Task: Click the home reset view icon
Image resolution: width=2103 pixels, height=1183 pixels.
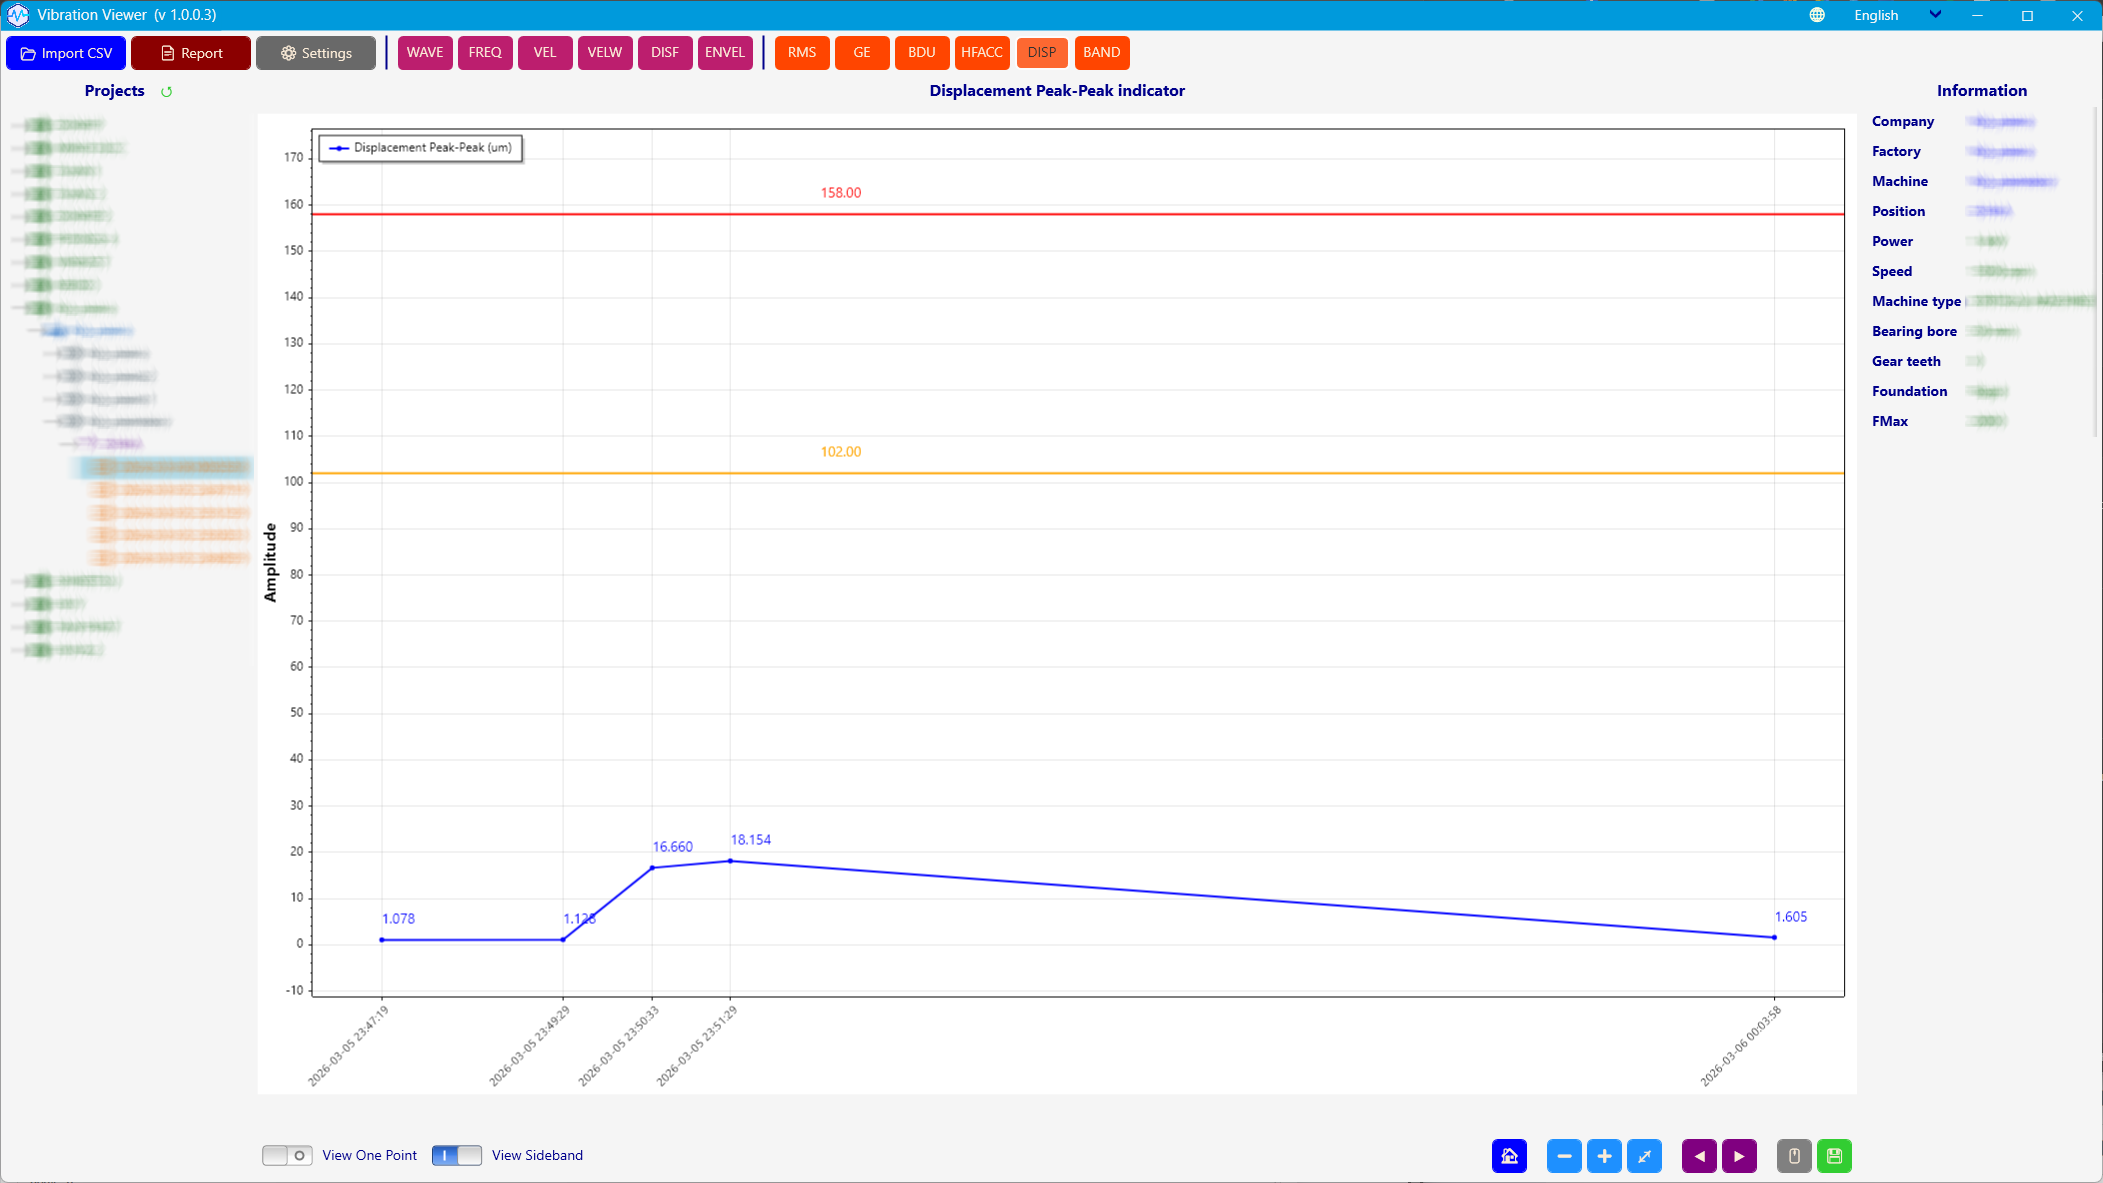Action: pos(1509,1156)
